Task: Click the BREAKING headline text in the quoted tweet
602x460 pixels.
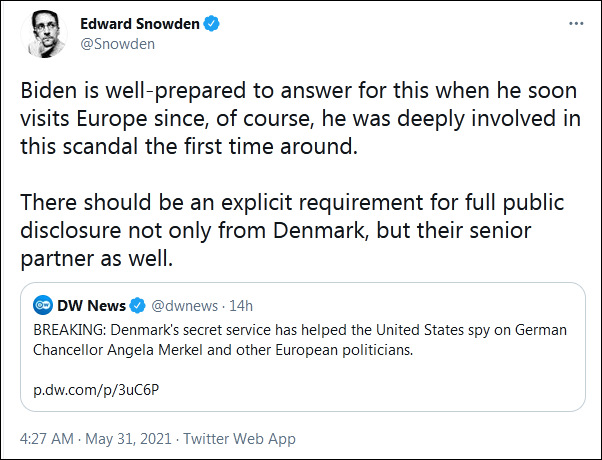Action: click(x=300, y=329)
